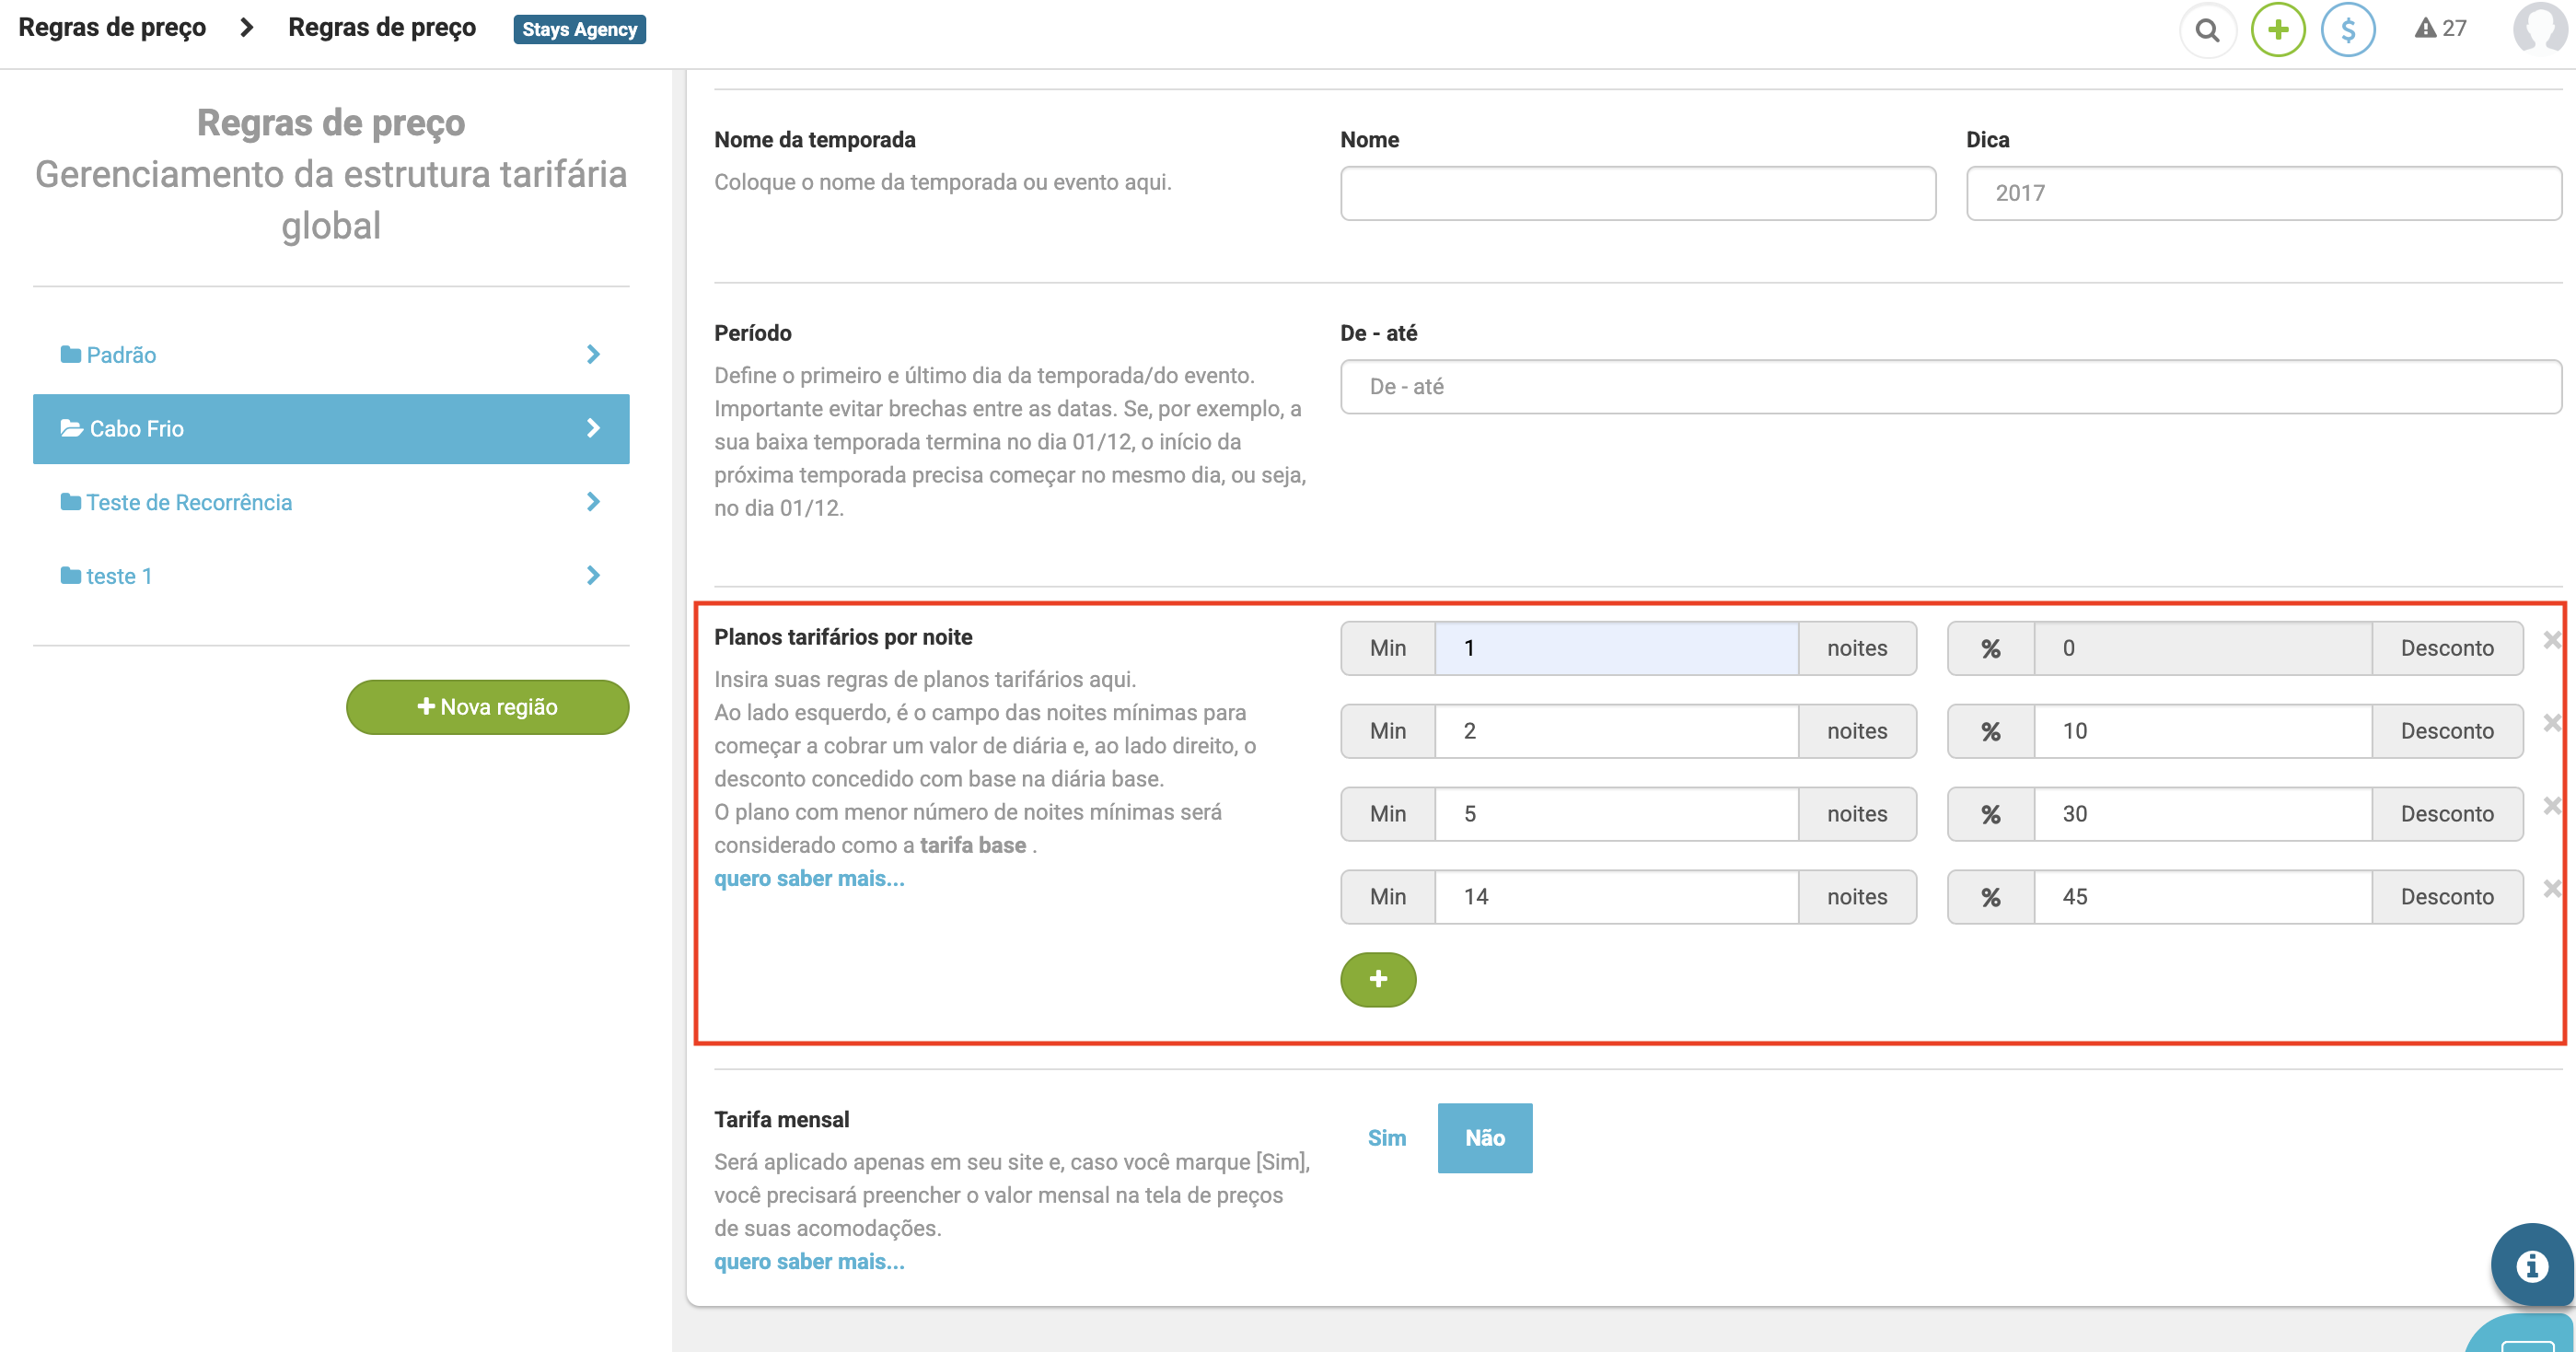The height and width of the screenshot is (1352, 2576).
Task: Open the dollar sign pricing icon
Action: tap(2347, 30)
